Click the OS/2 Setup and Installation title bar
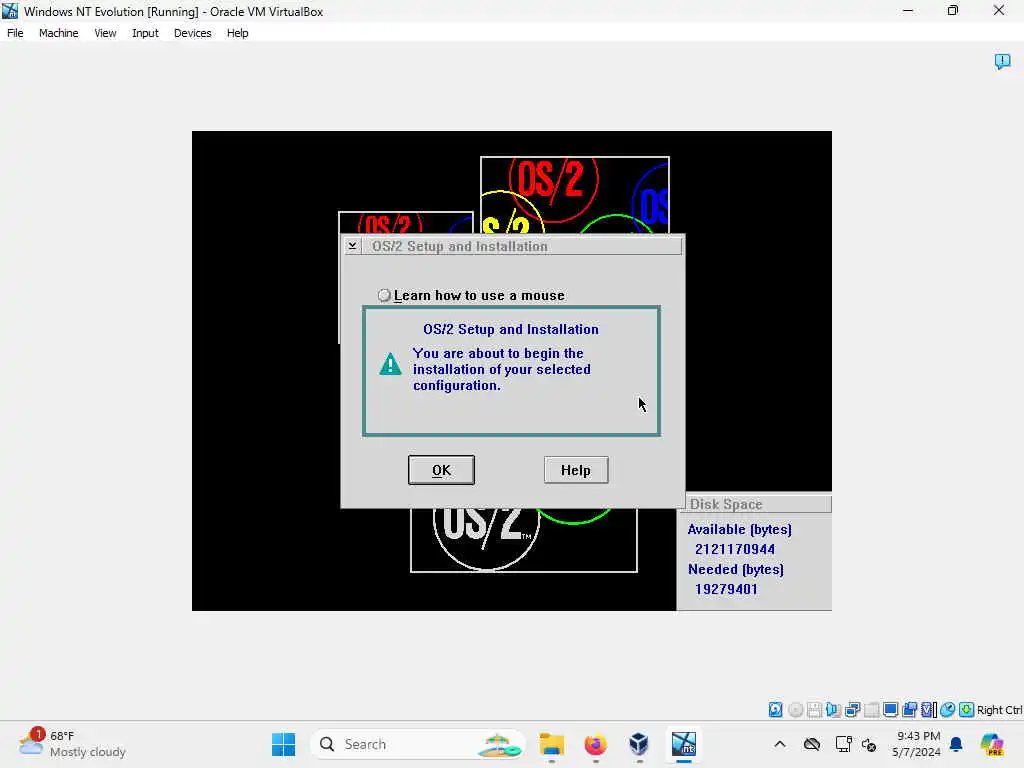The height and width of the screenshot is (768, 1024). pyautogui.click(x=521, y=246)
